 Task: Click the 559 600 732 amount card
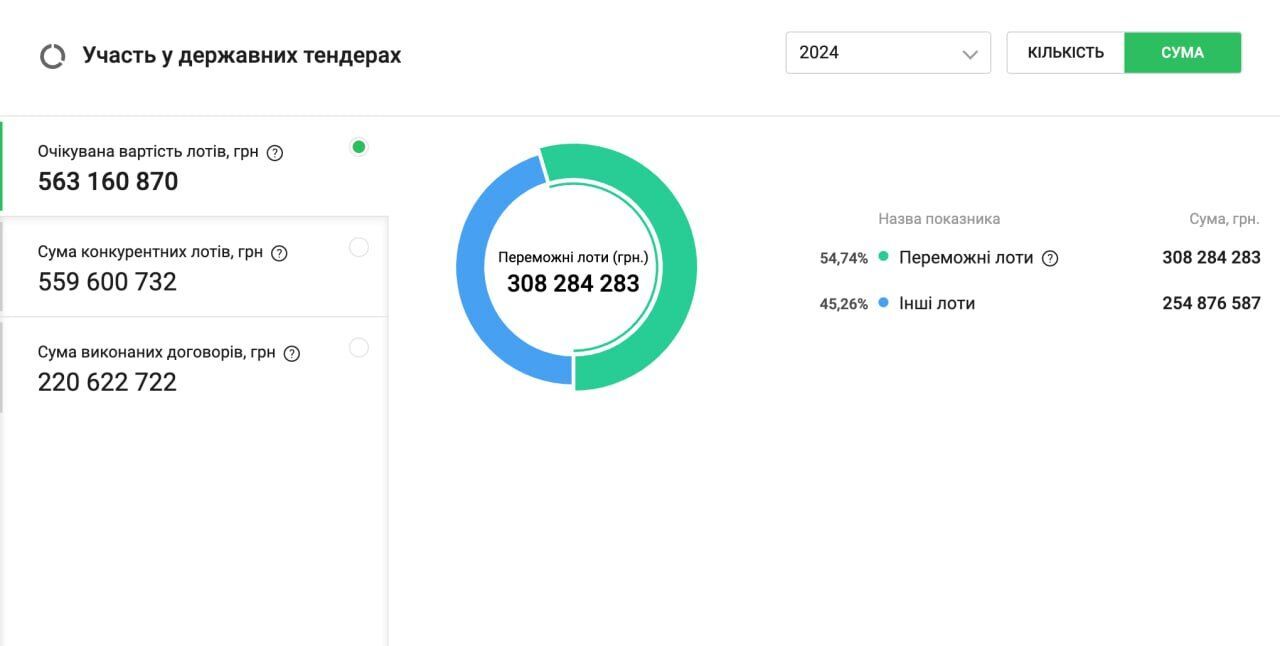(x=194, y=267)
